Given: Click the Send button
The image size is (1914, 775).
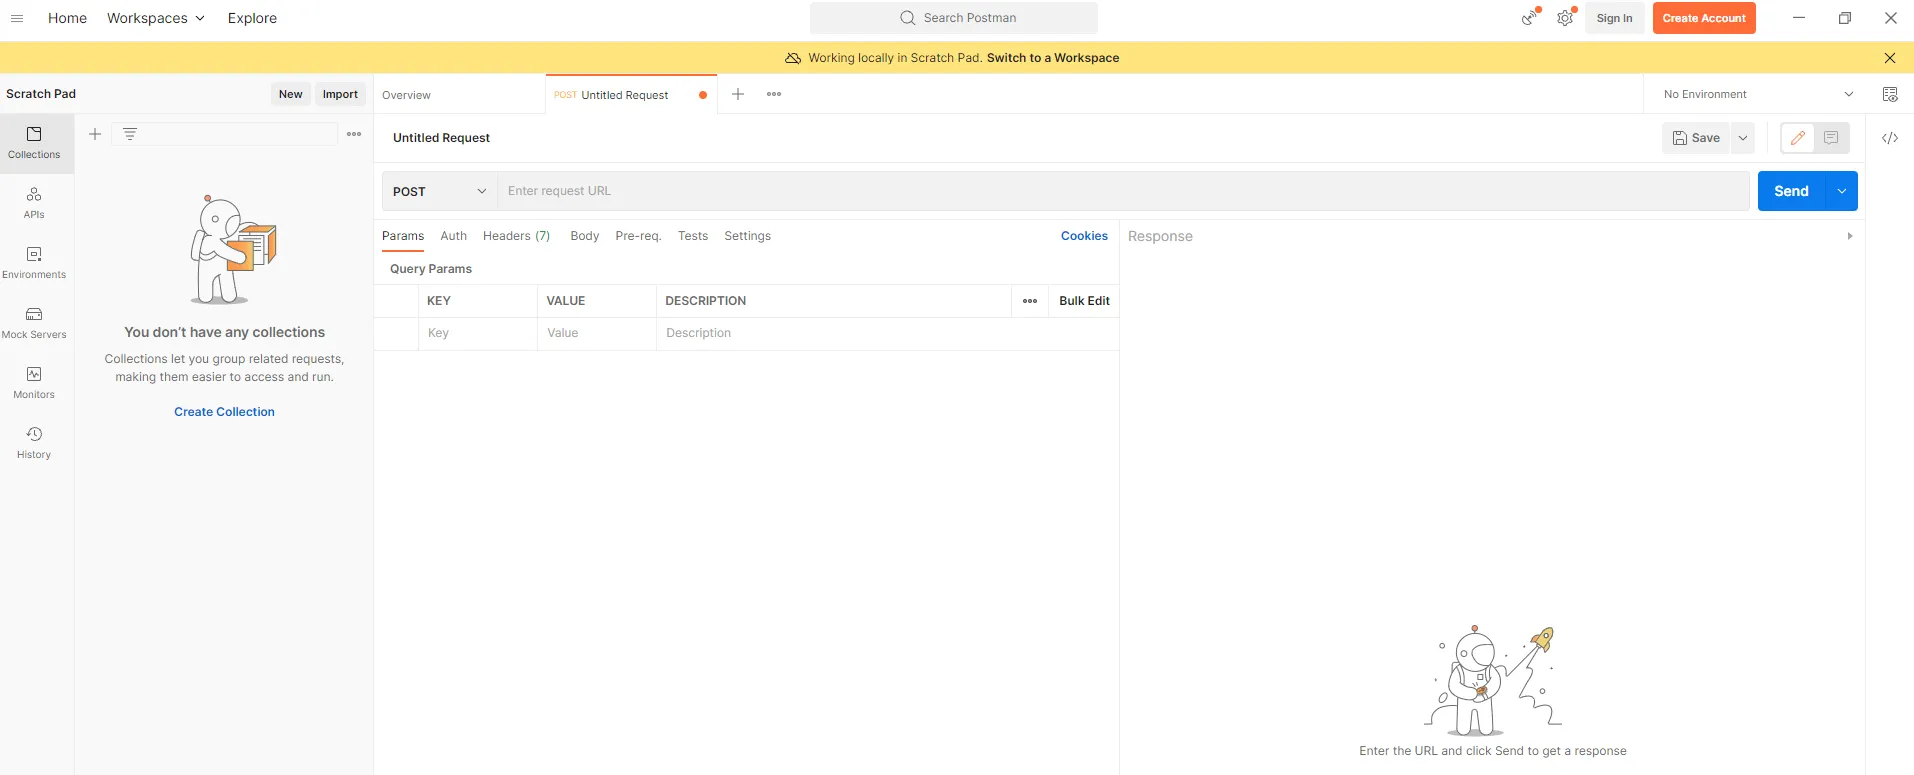Looking at the screenshot, I should [1791, 191].
